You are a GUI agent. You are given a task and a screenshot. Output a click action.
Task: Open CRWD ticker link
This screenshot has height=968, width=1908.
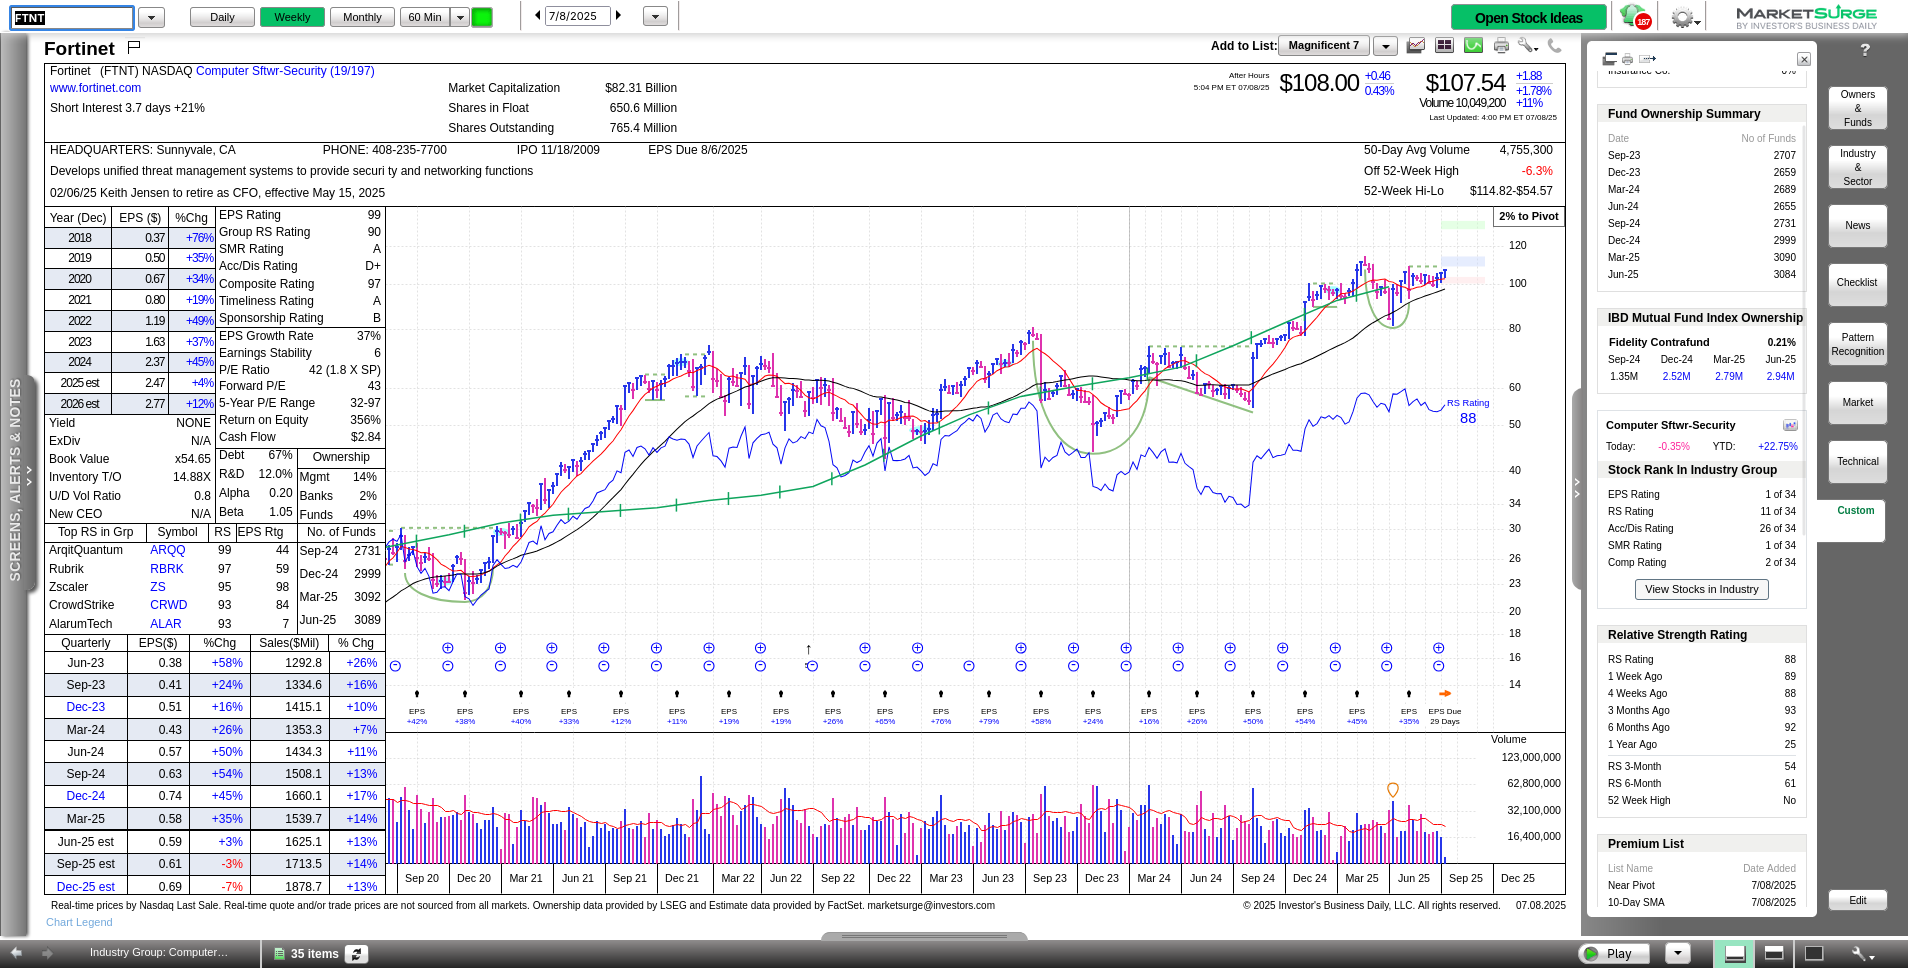(168, 605)
